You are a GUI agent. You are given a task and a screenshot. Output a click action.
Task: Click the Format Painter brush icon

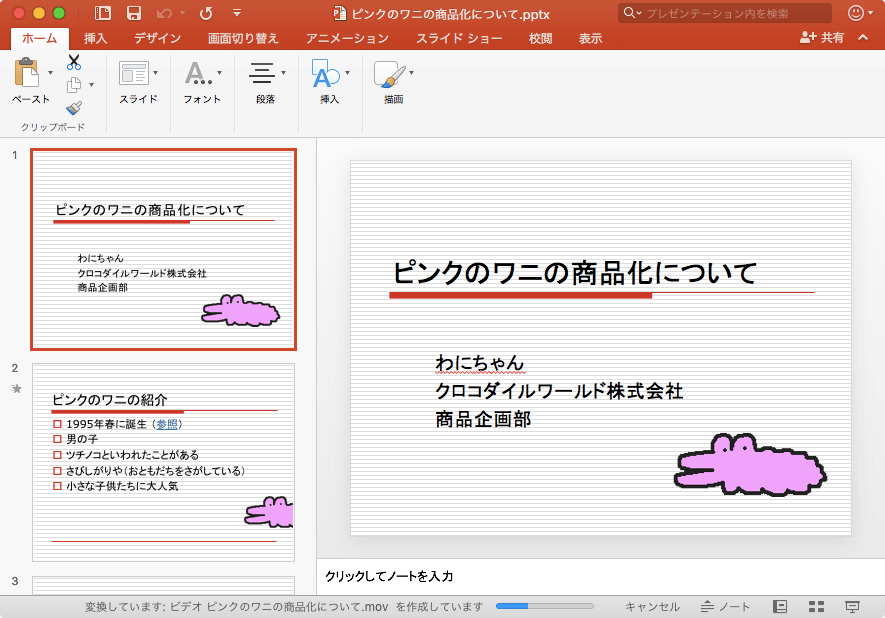(x=74, y=108)
